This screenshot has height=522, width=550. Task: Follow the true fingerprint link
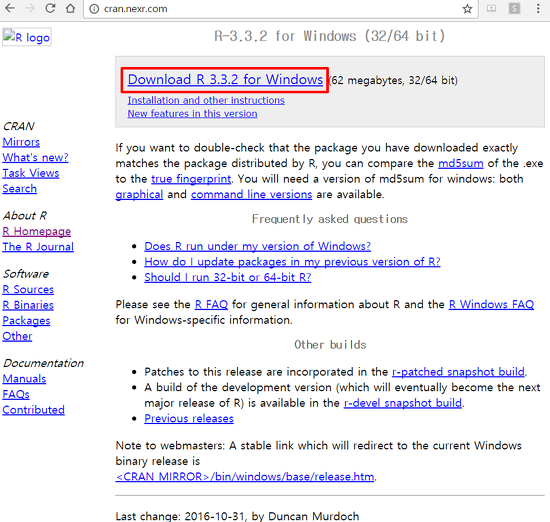click(191, 179)
